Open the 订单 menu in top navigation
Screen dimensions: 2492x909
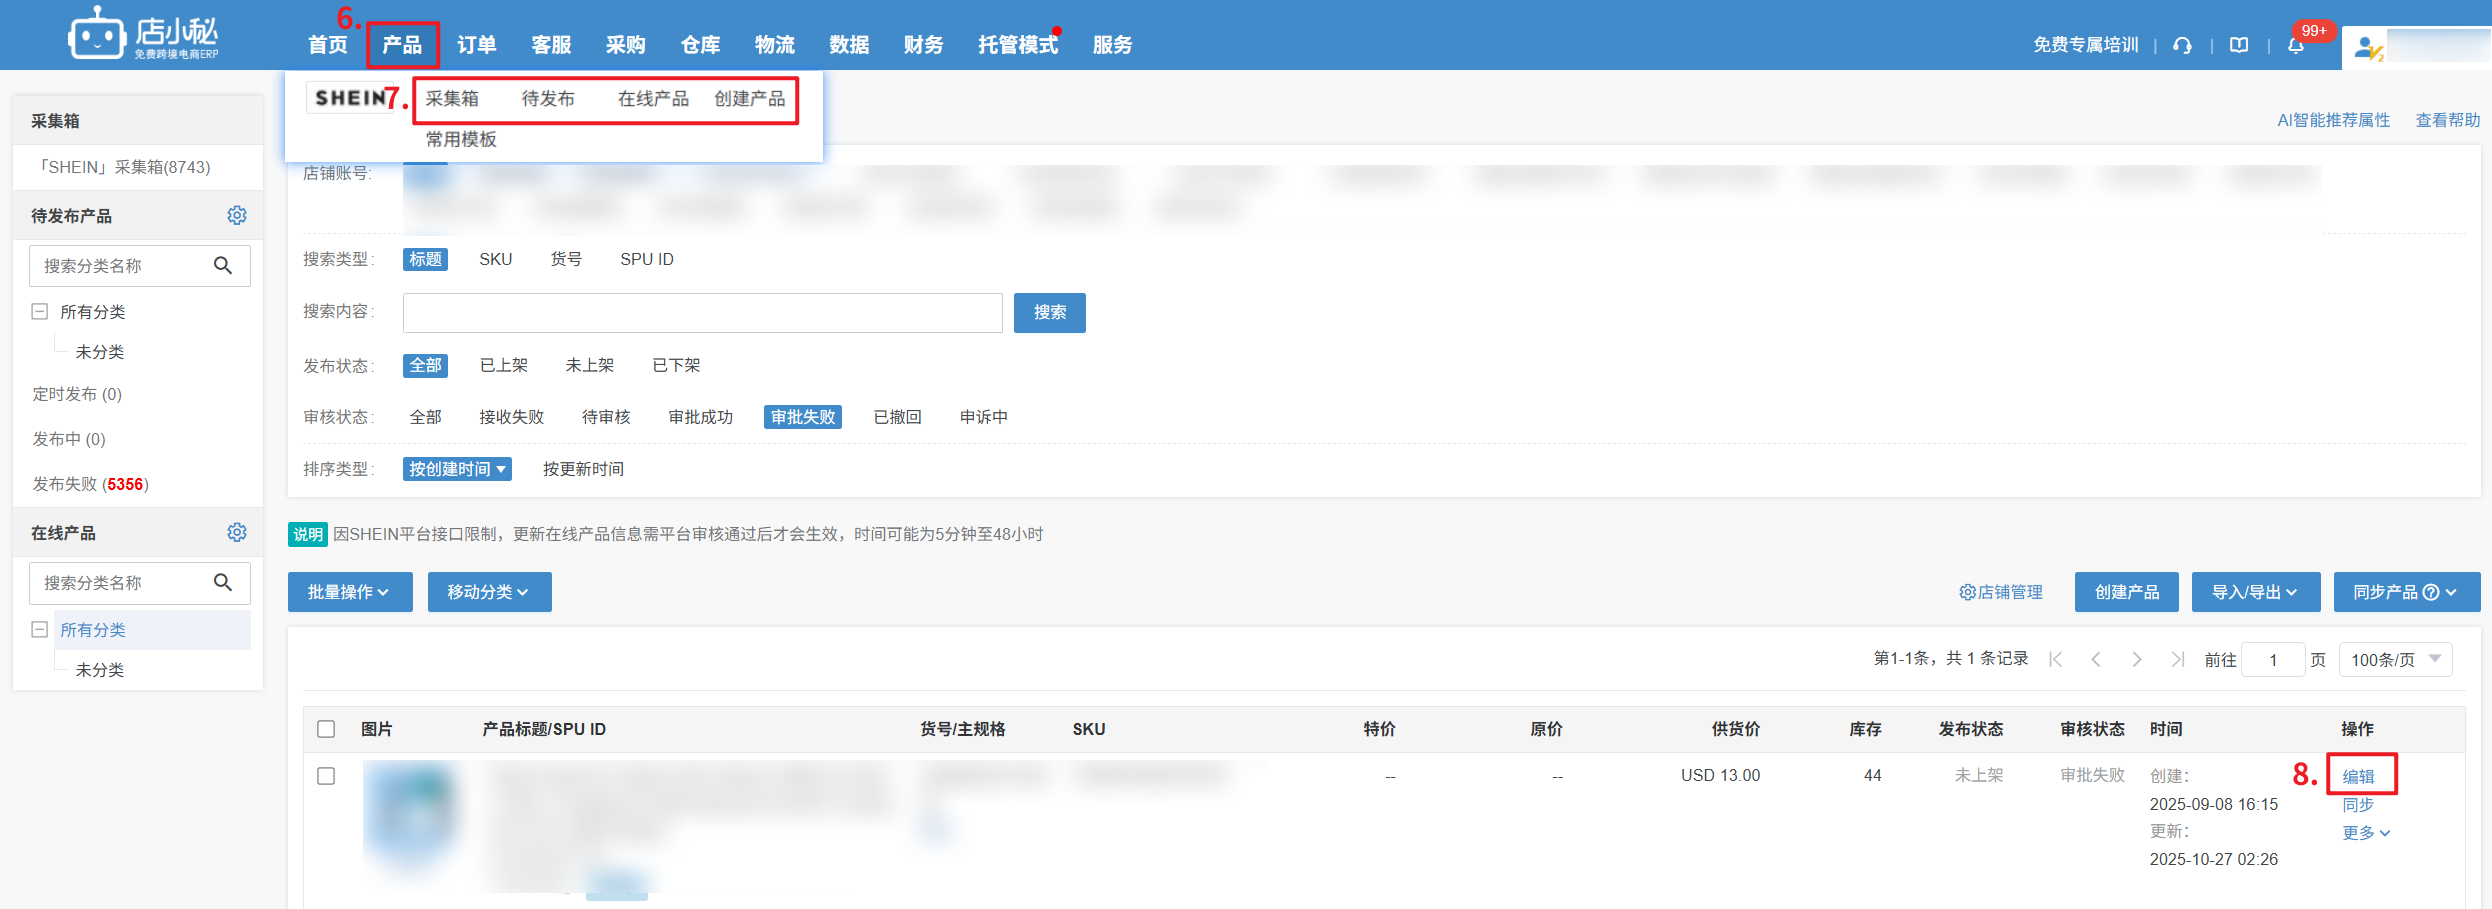pyautogui.click(x=476, y=45)
